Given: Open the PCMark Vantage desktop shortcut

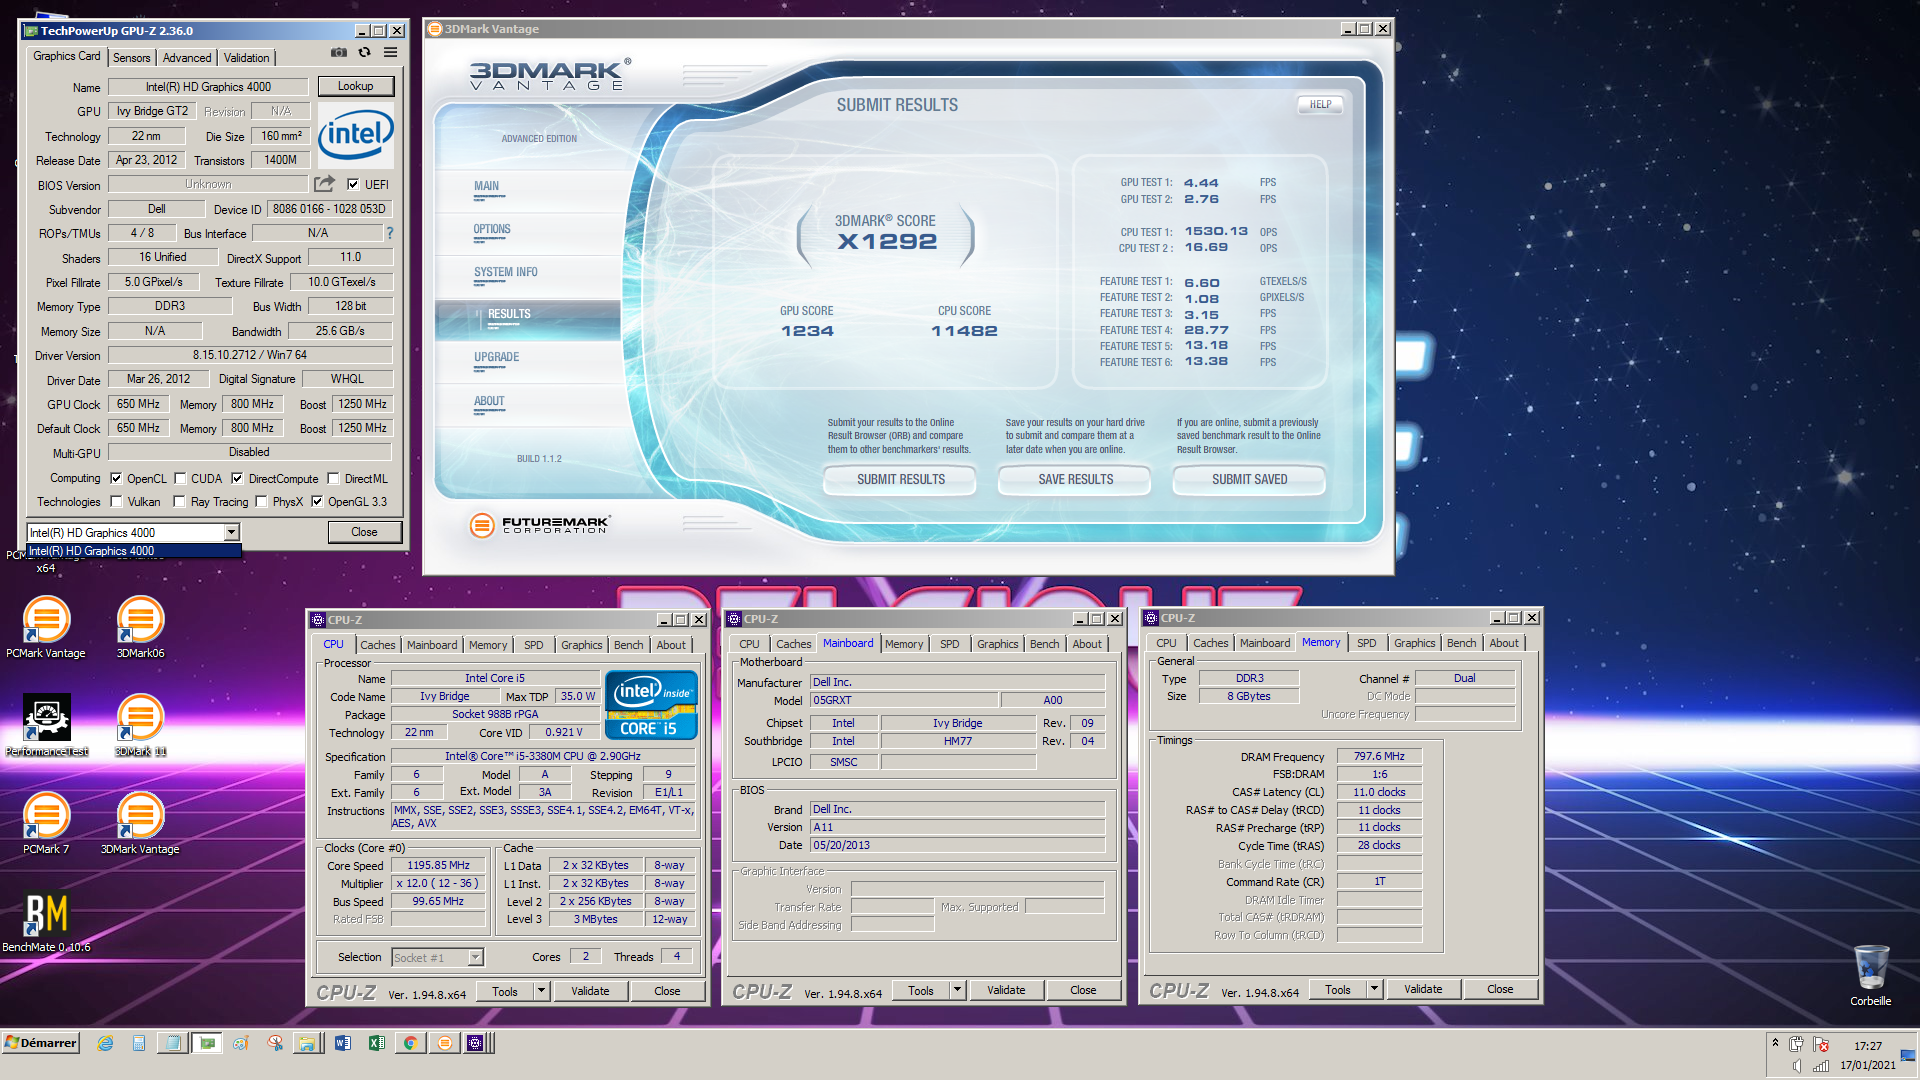Looking at the screenshot, I should point(46,627).
